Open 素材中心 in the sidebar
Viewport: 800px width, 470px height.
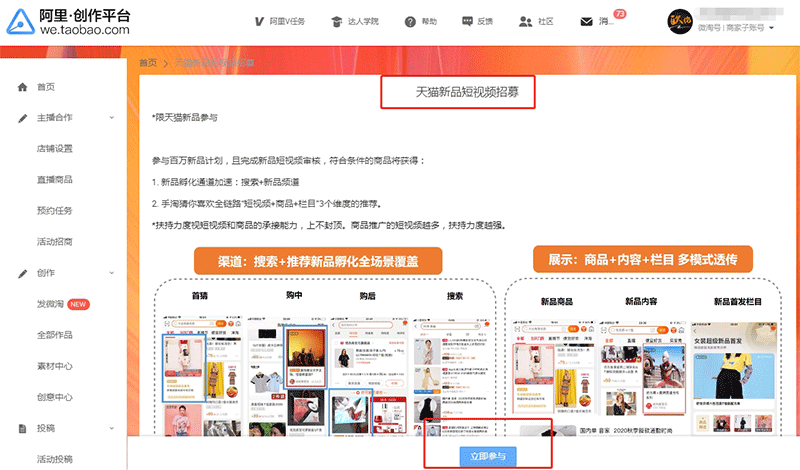click(55, 366)
